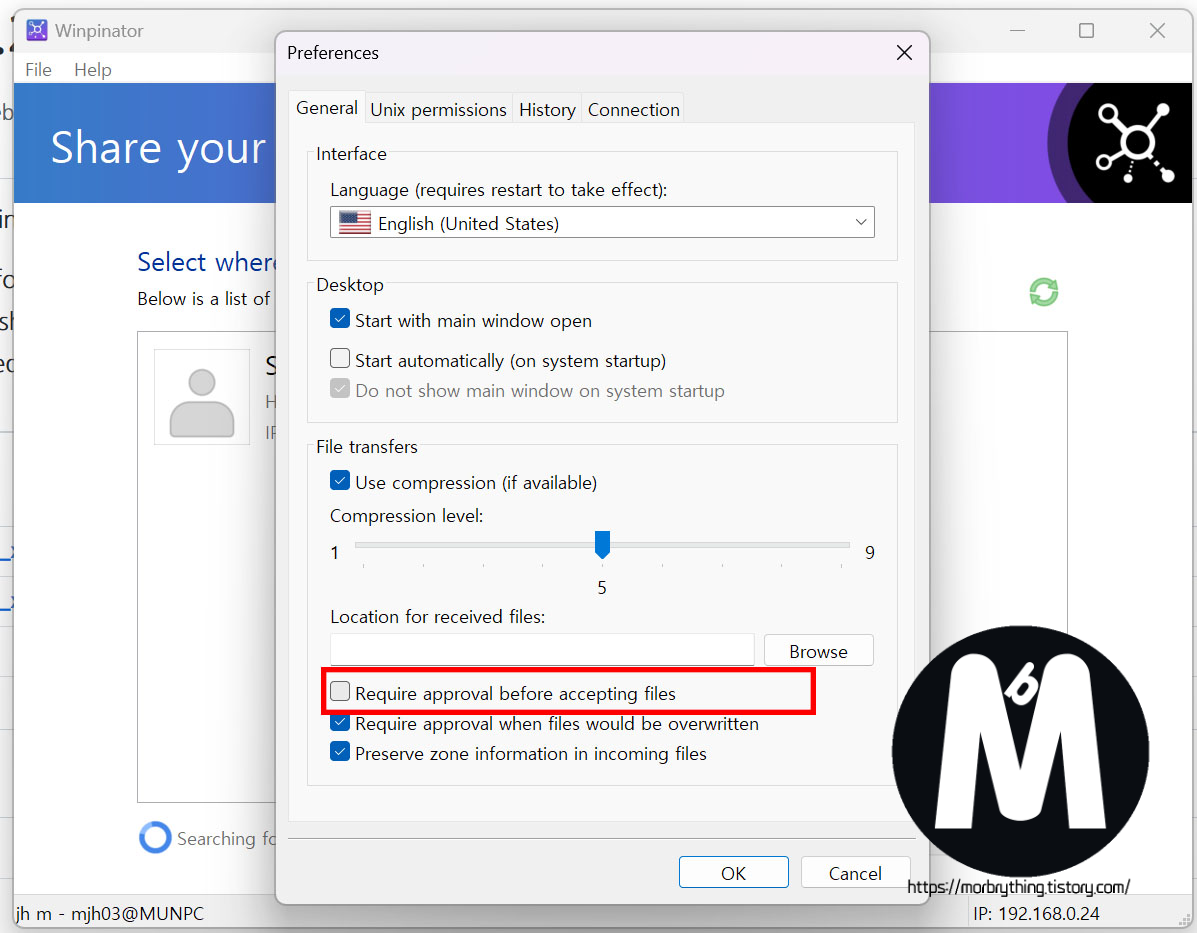1197x933 pixels.
Task: Maximize the Winpinator window
Action: tap(1086, 31)
